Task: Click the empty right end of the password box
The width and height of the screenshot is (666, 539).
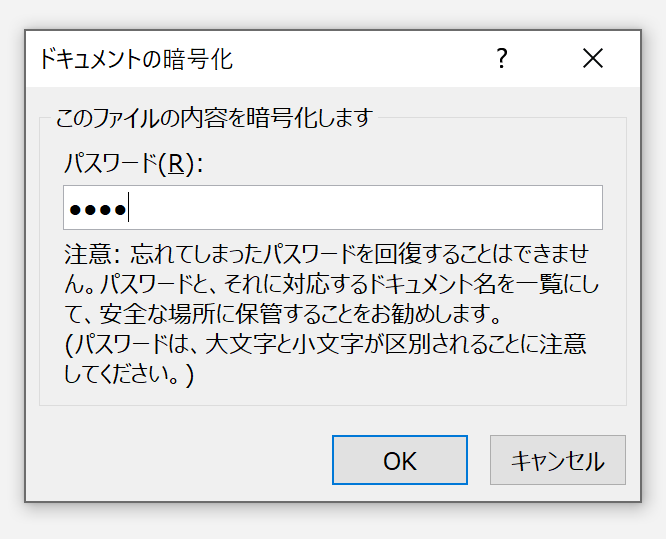Action: [552, 207]
